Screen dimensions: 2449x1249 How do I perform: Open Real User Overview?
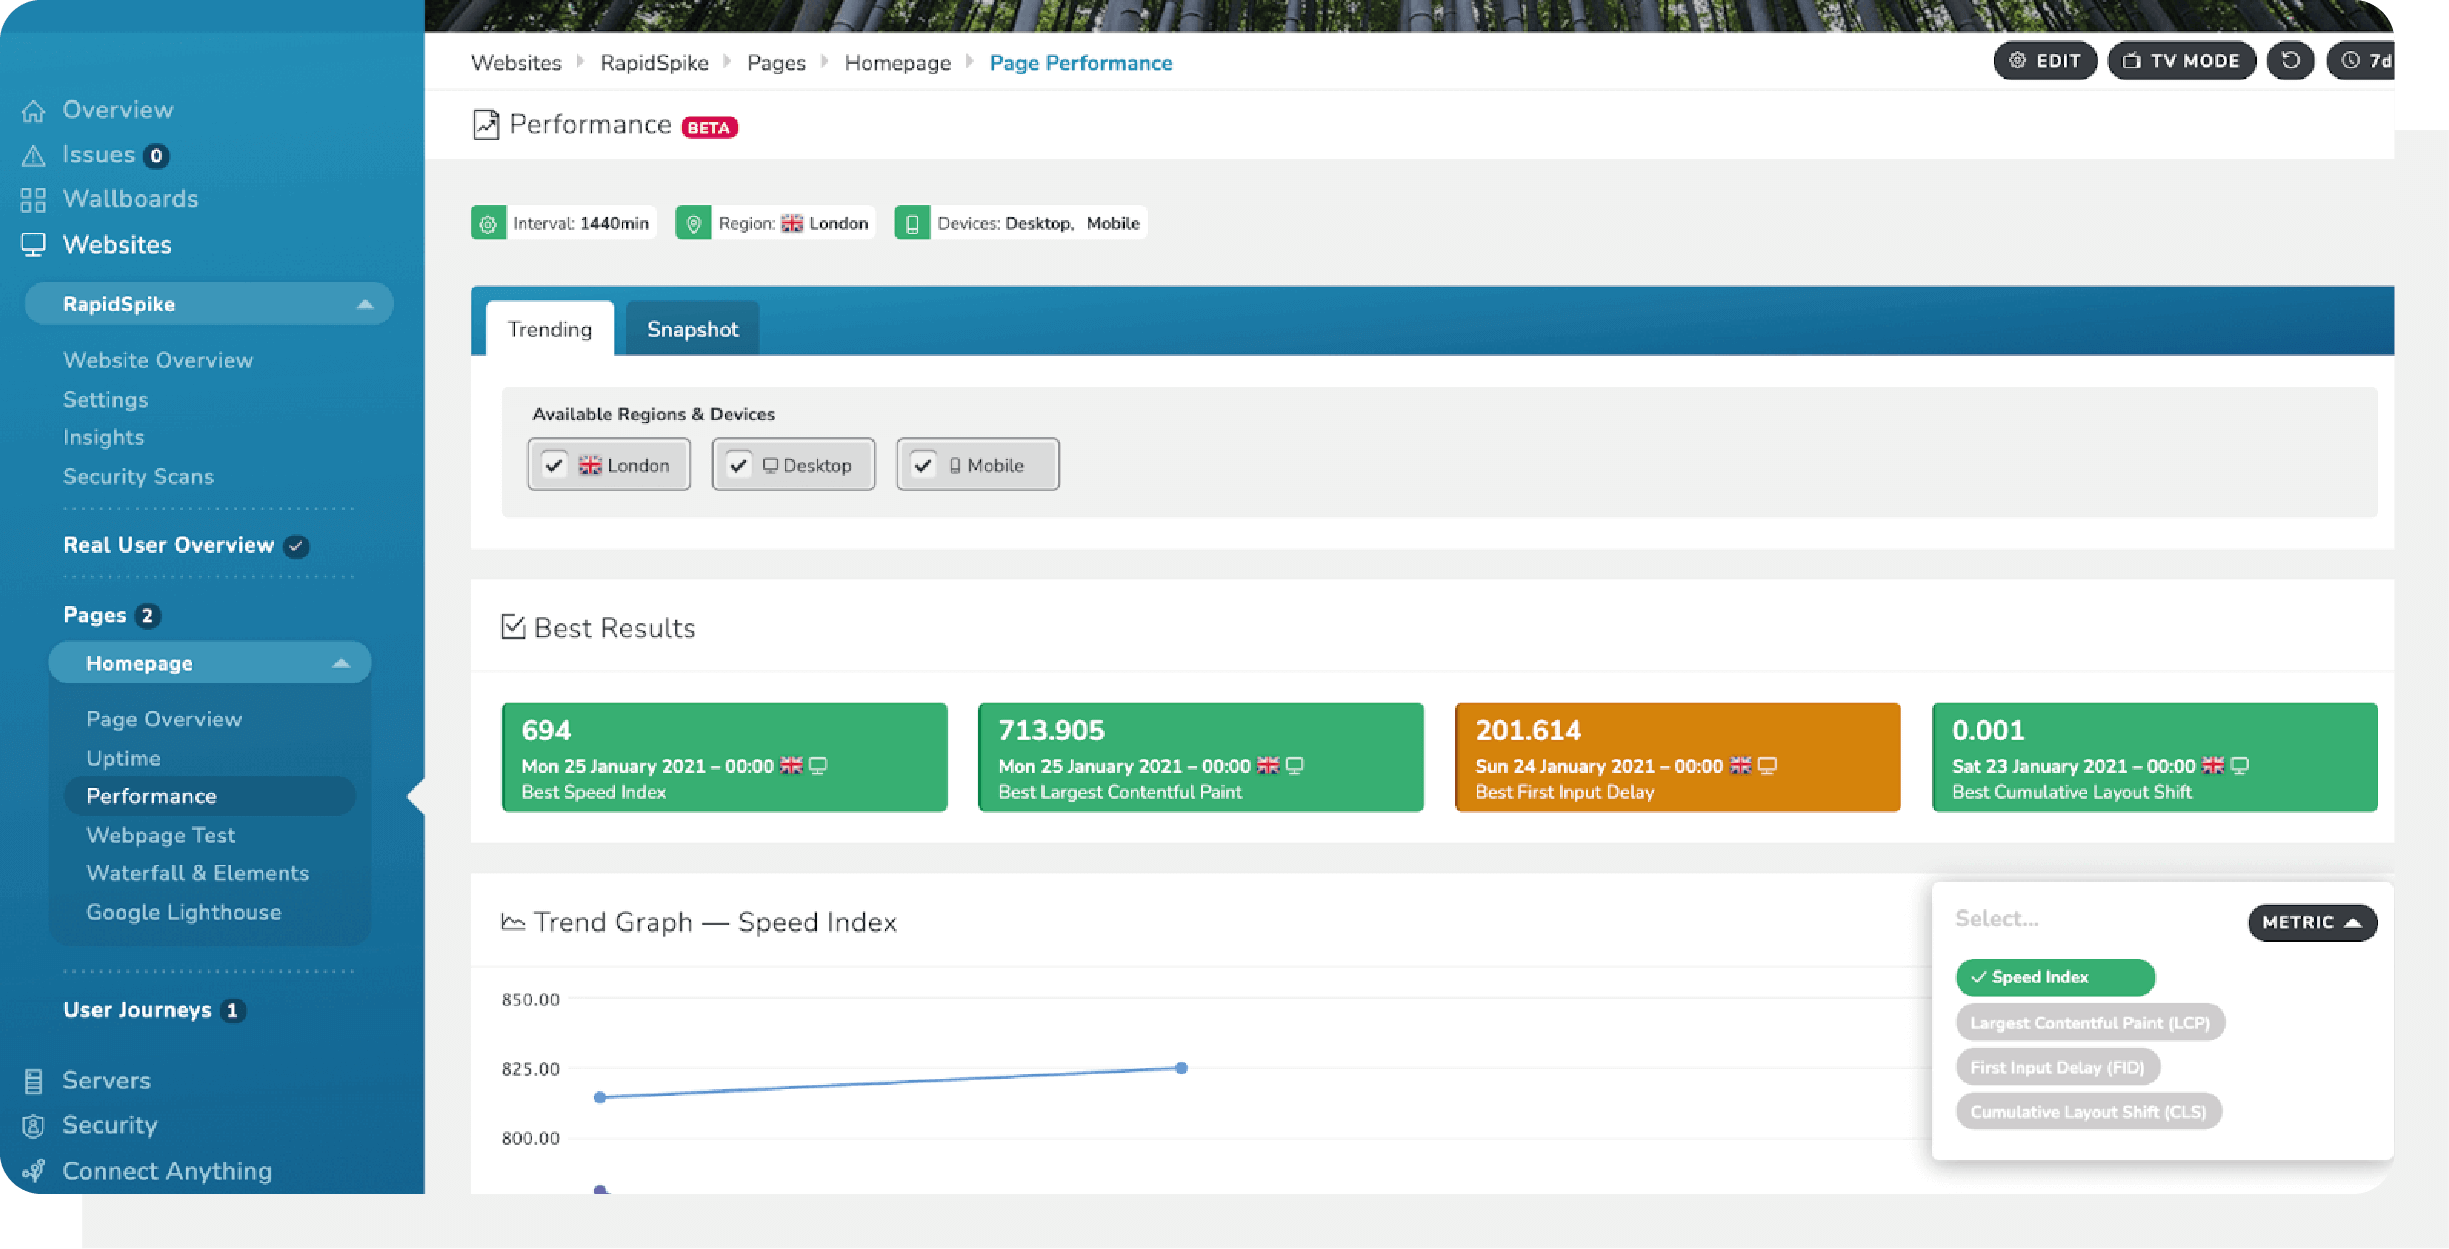[x=169, y=546]
